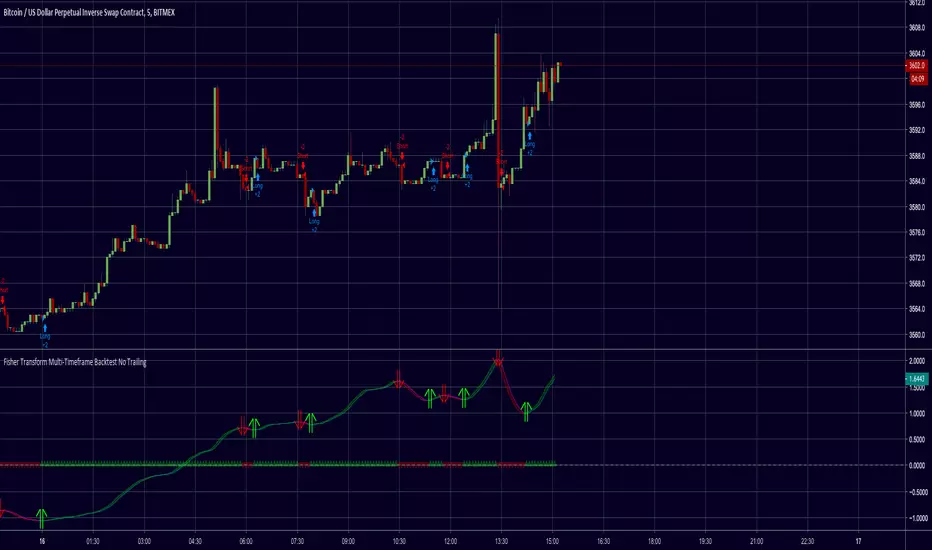
Task: Select the red down arrow at the Fisher peak near 2.0000
Action: (x=498, y=358)
